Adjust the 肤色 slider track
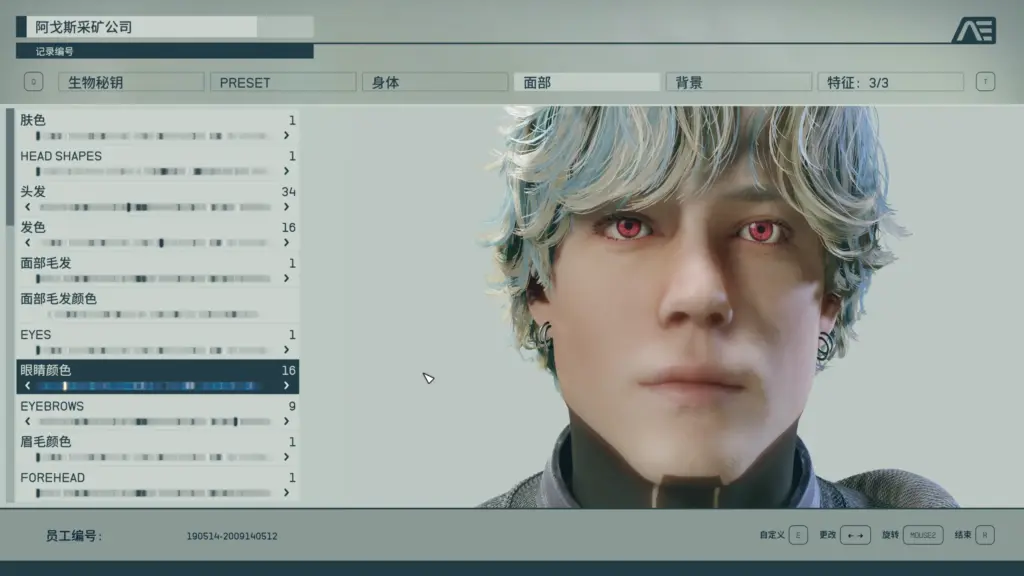The width and height of the screenshot is (1024, 576). (154, 136)
